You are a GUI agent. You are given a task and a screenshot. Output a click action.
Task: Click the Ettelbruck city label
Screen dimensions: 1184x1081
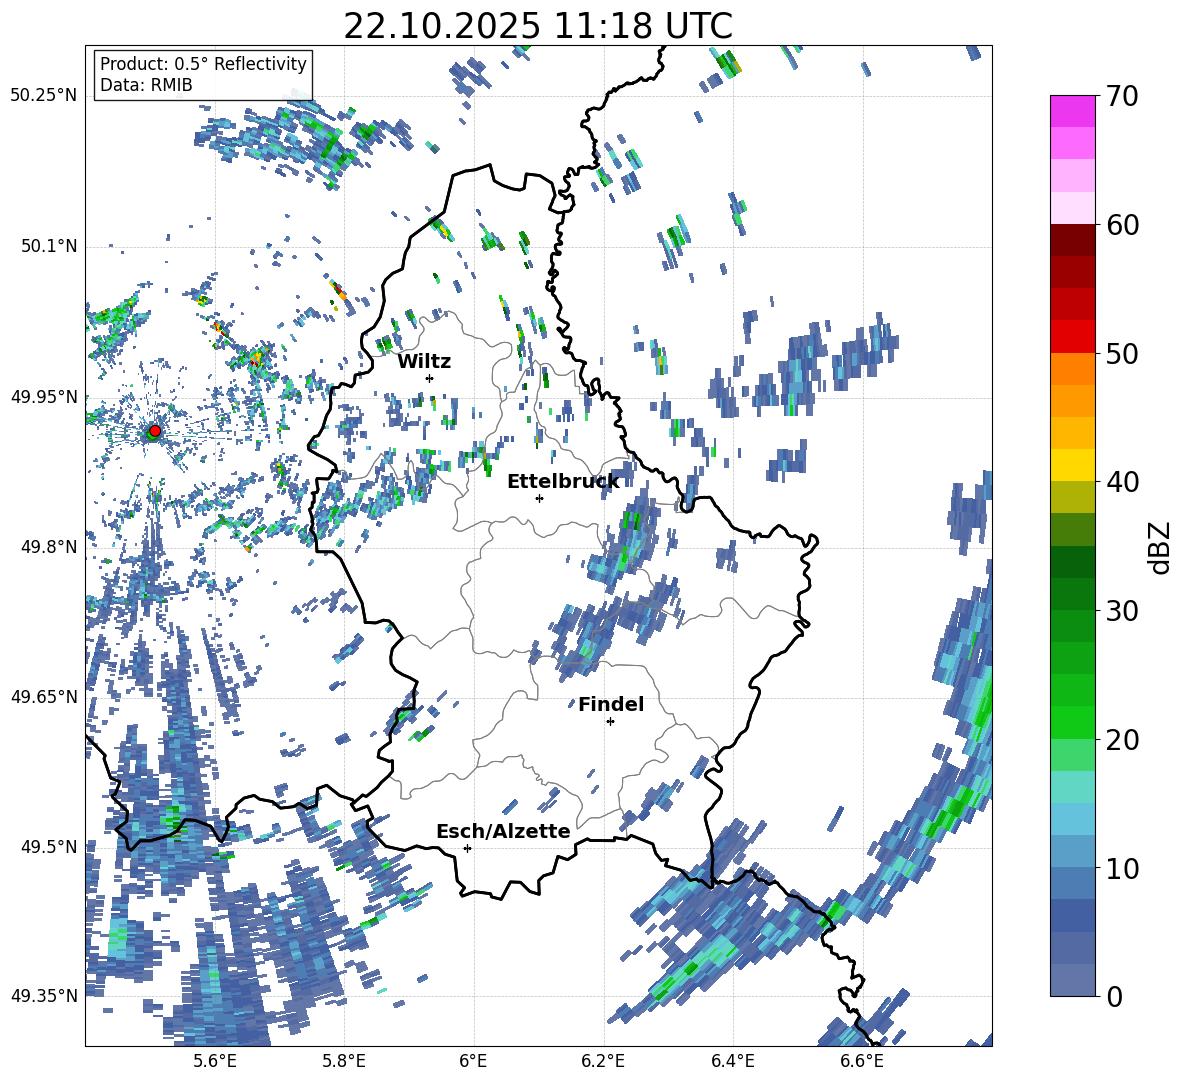pos(563,482)
